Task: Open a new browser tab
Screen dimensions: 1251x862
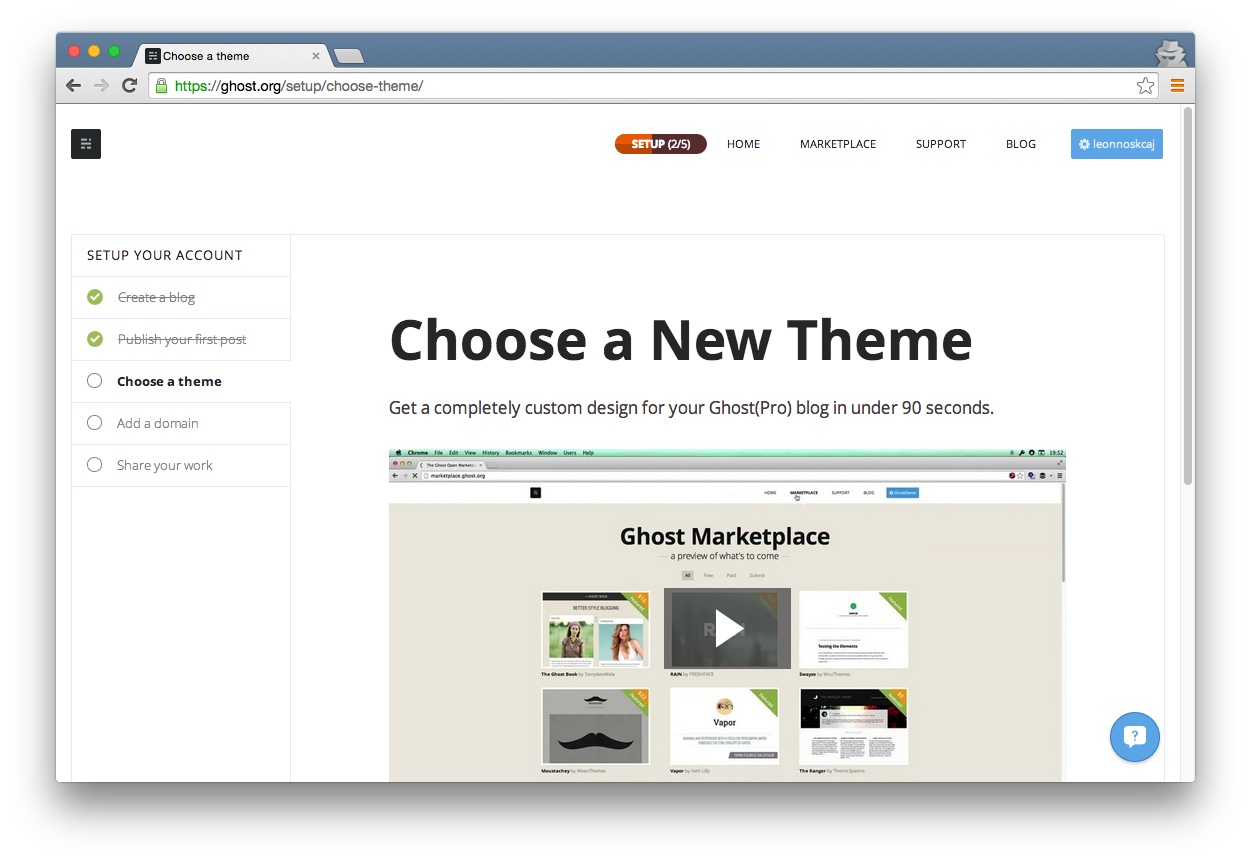Action: tap(348, 56)
